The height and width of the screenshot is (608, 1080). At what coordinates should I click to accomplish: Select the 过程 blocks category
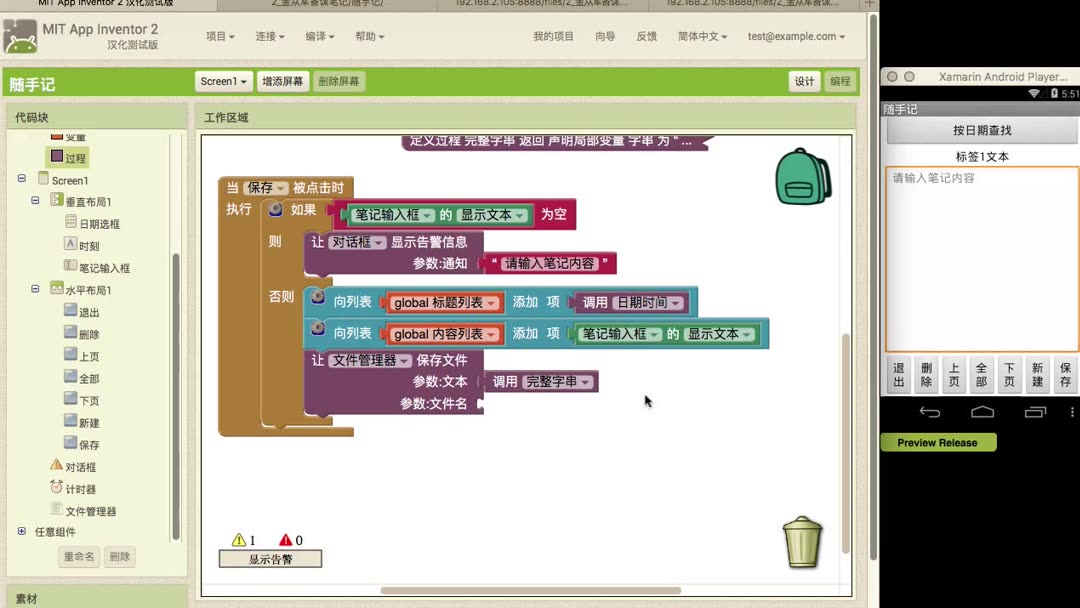(68, 157)
